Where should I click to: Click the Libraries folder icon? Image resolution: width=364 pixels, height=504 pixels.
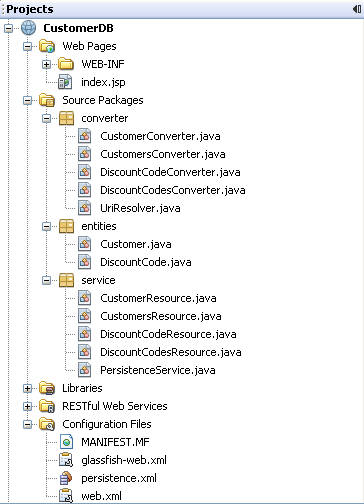(47, 388)
